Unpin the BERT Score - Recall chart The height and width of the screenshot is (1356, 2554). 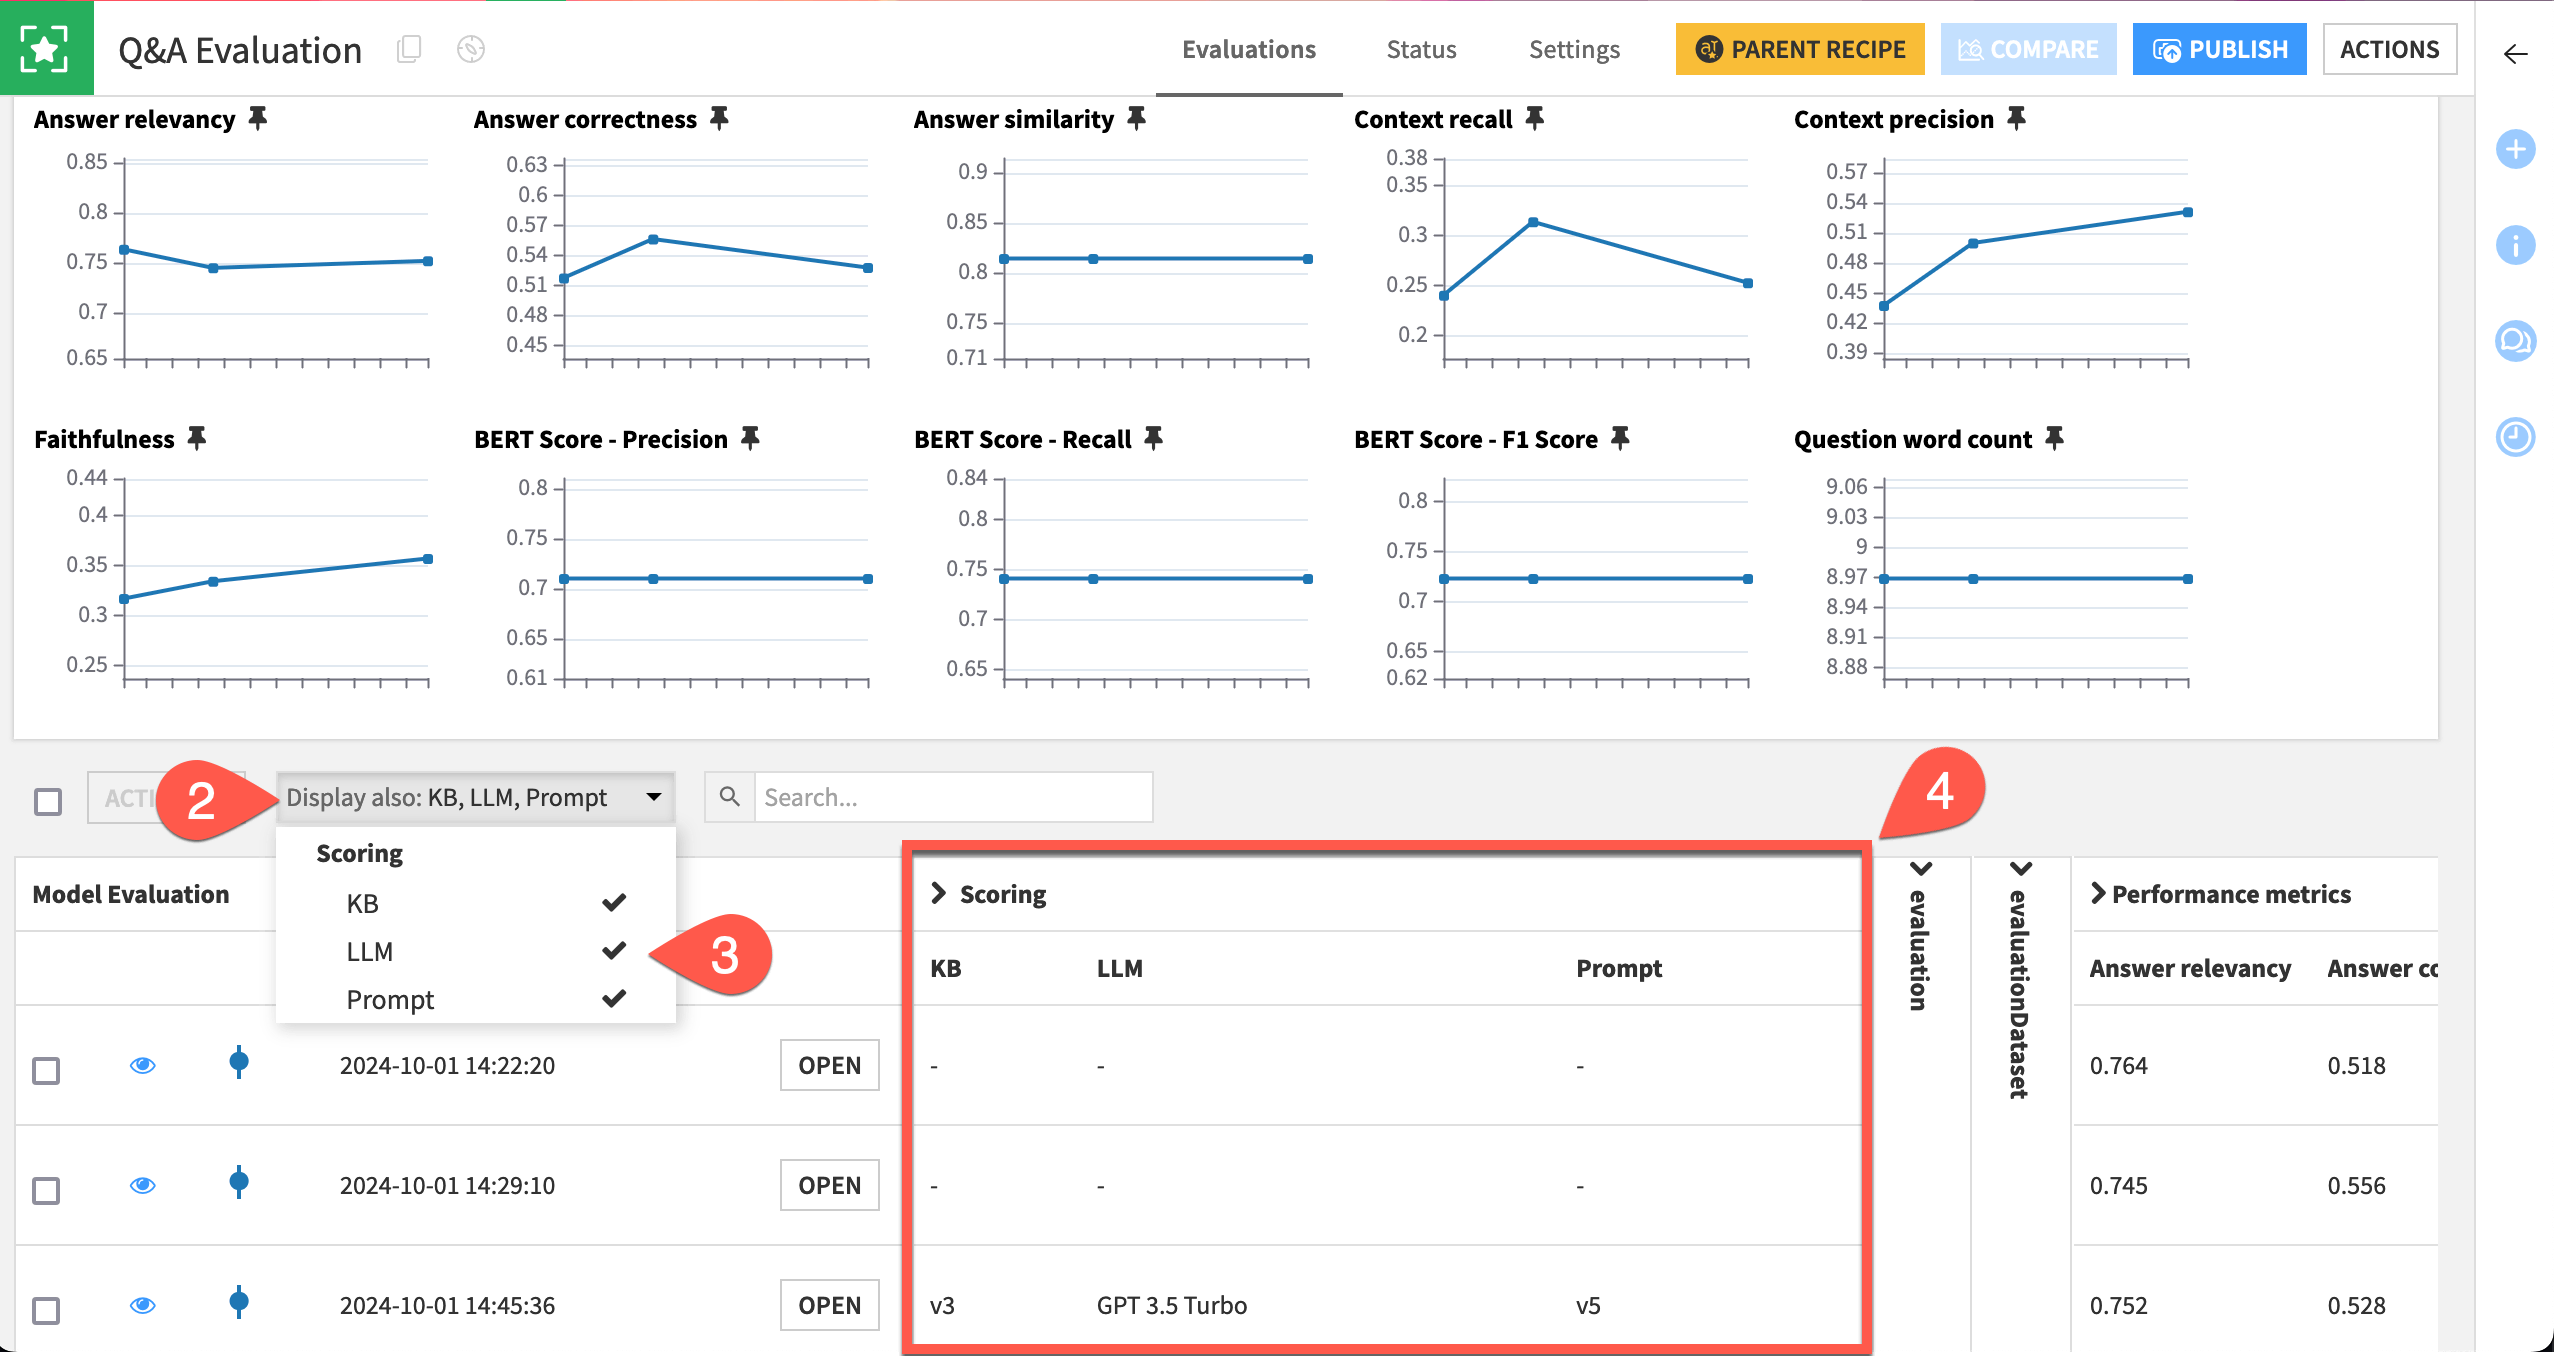tap(1153, 438)
